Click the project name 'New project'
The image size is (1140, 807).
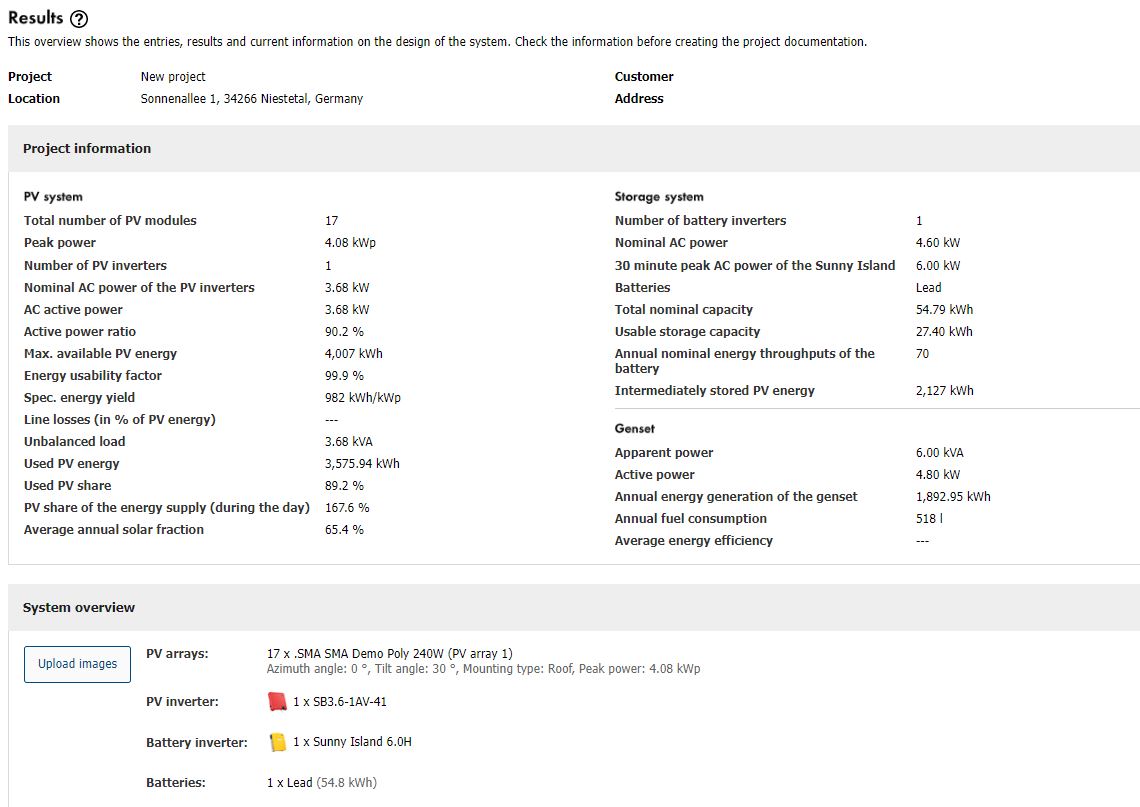point(173,77)
